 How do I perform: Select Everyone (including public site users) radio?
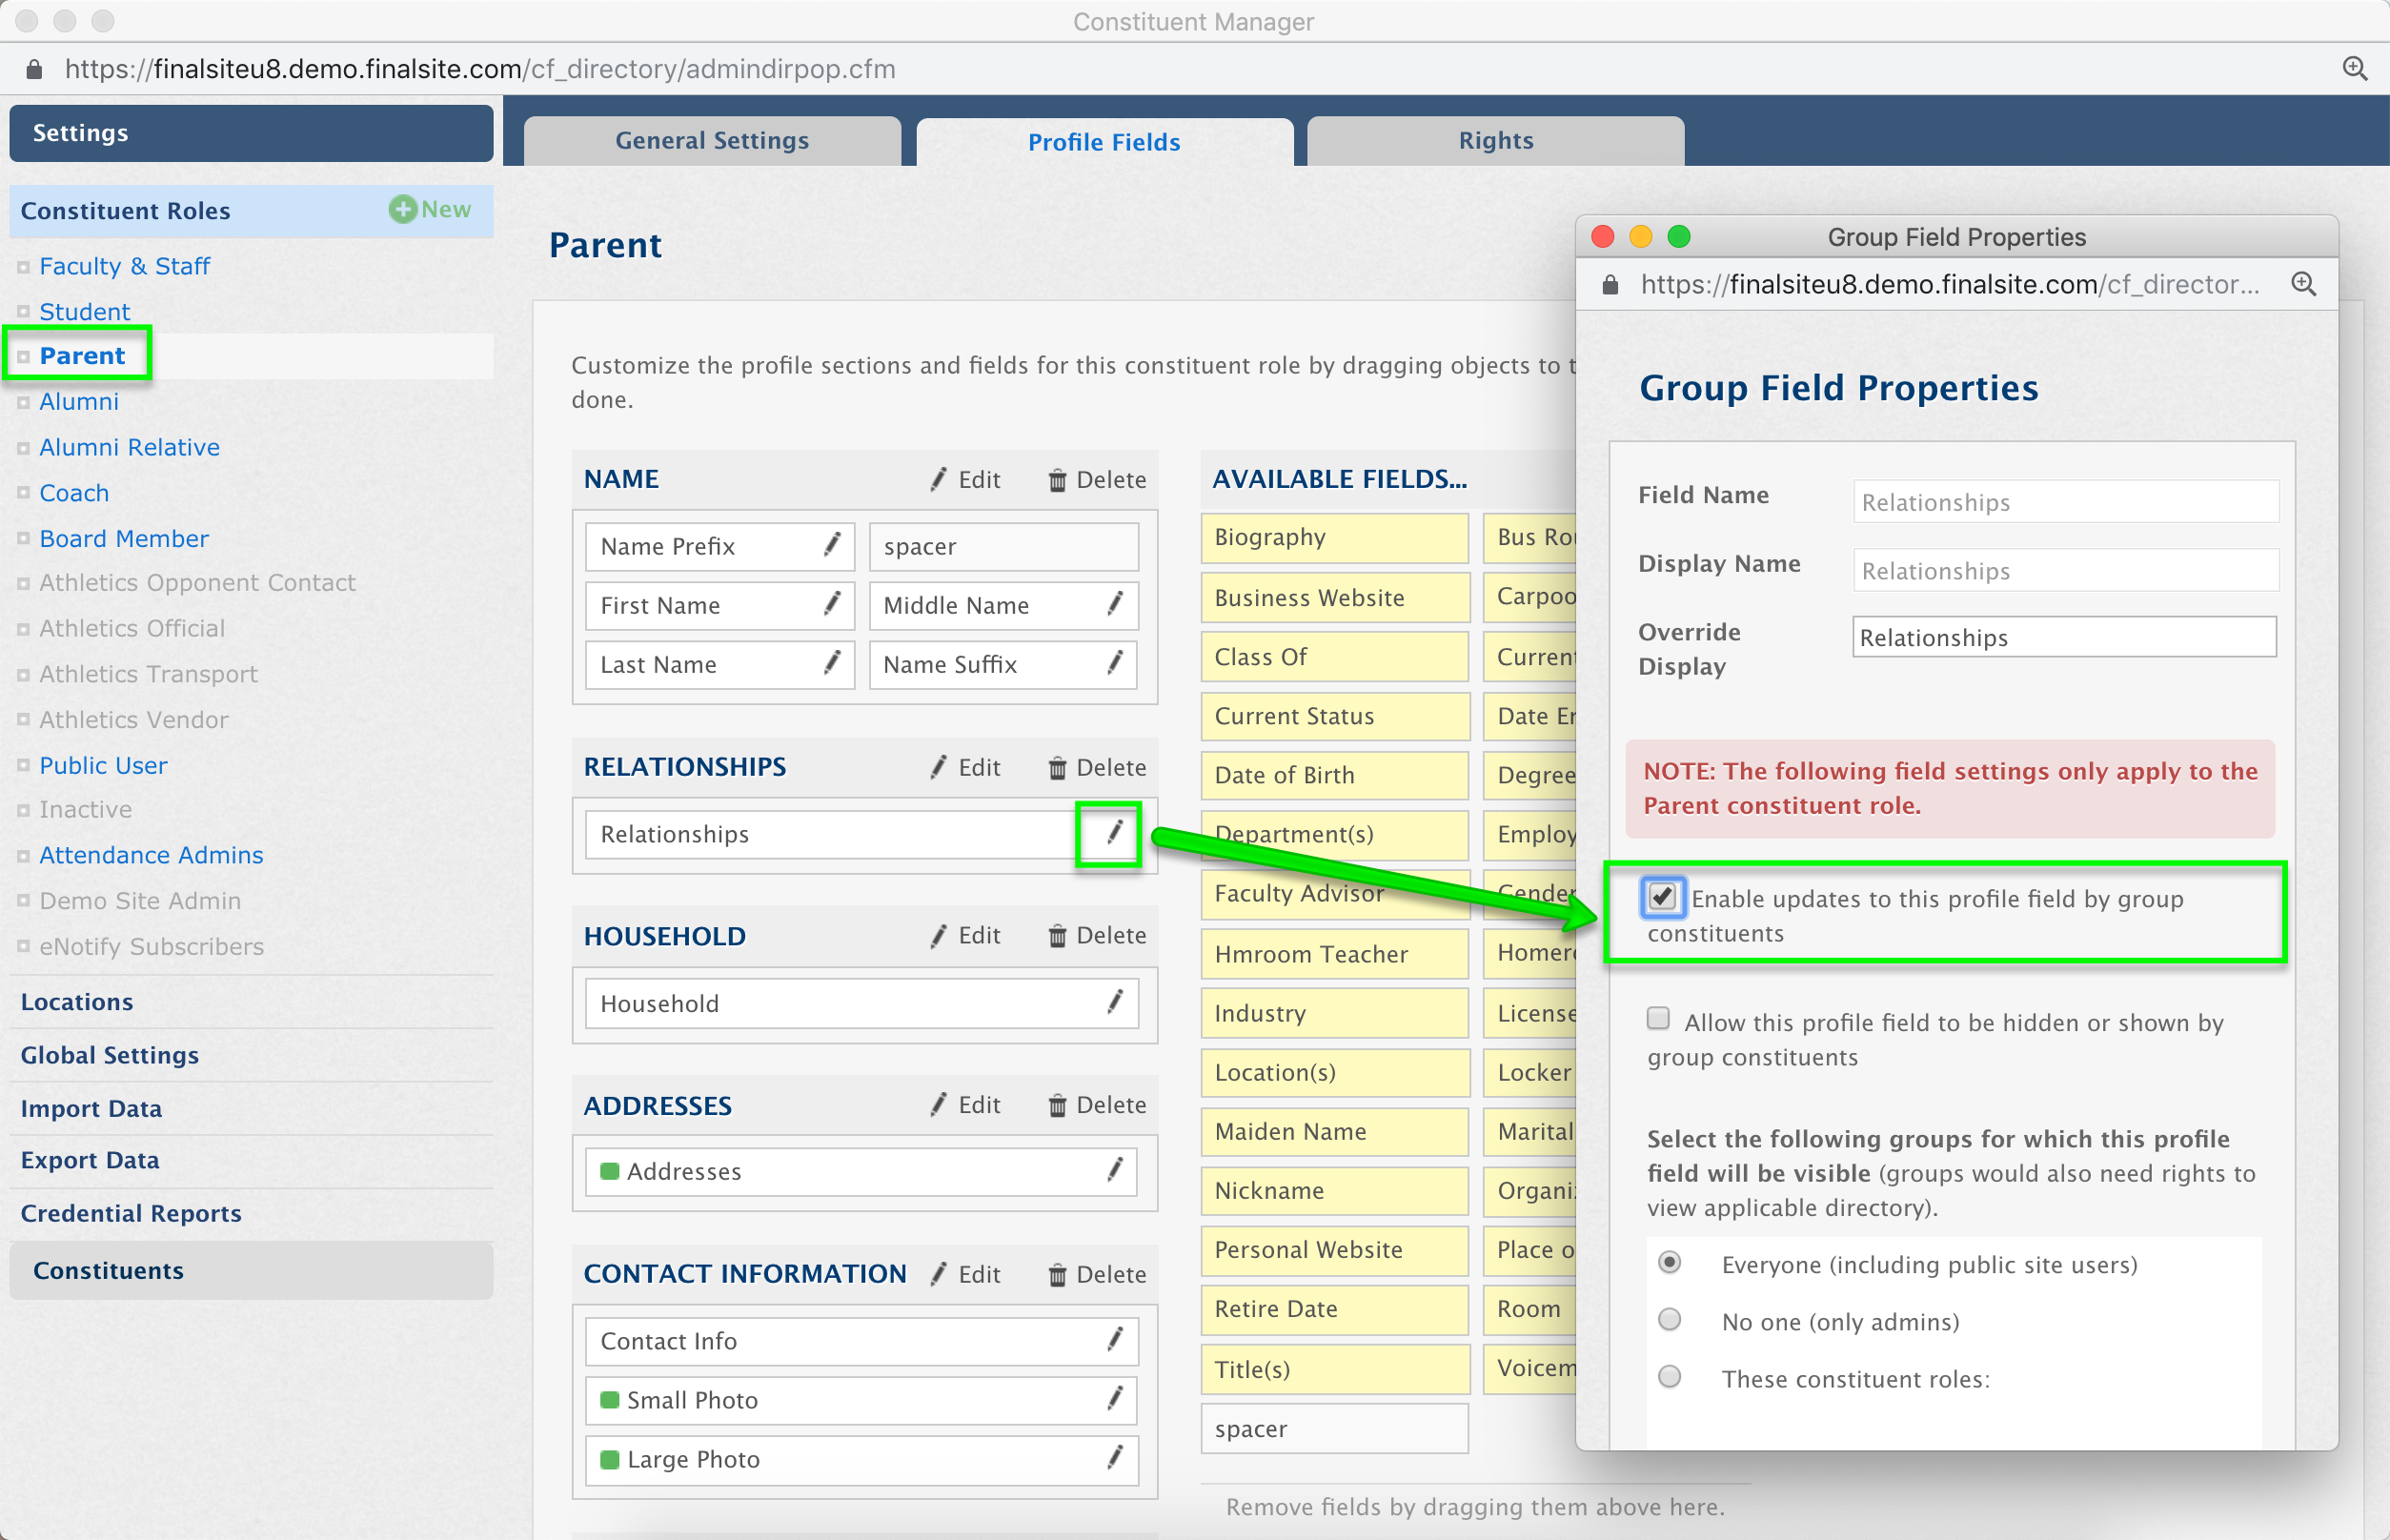(1669, 1263)
